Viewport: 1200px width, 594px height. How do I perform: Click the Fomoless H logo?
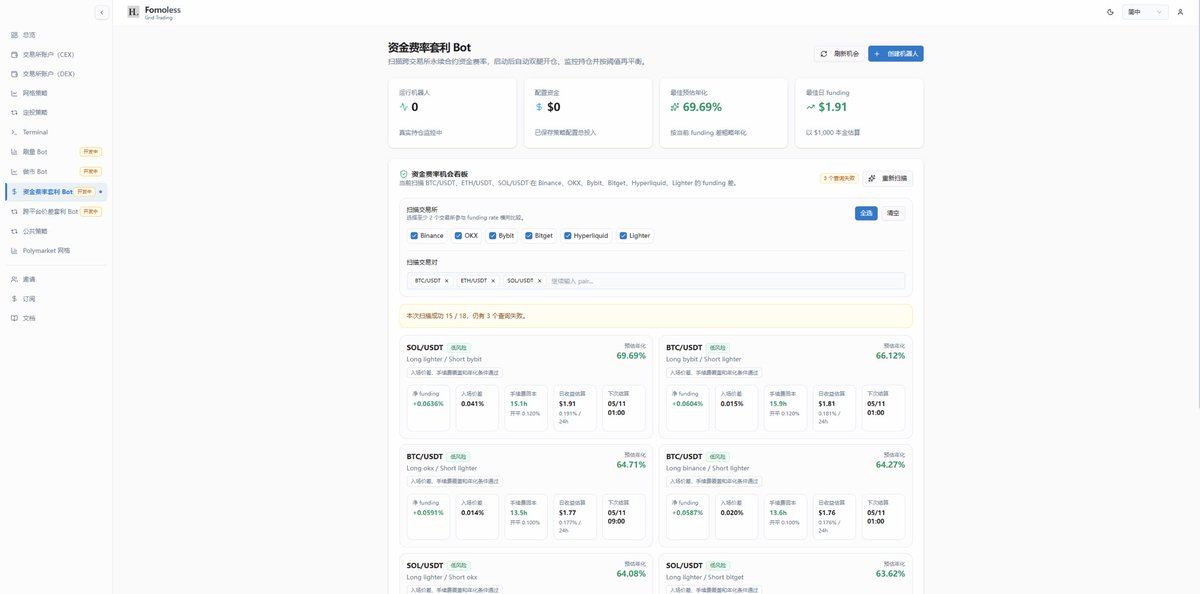click(134, 12)
